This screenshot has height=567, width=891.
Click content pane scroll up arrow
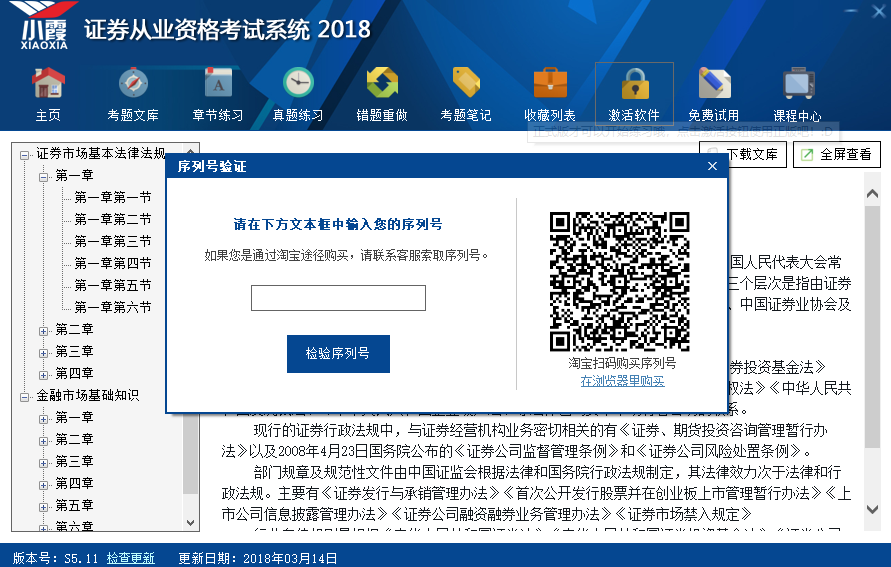(x=872, y=194)
